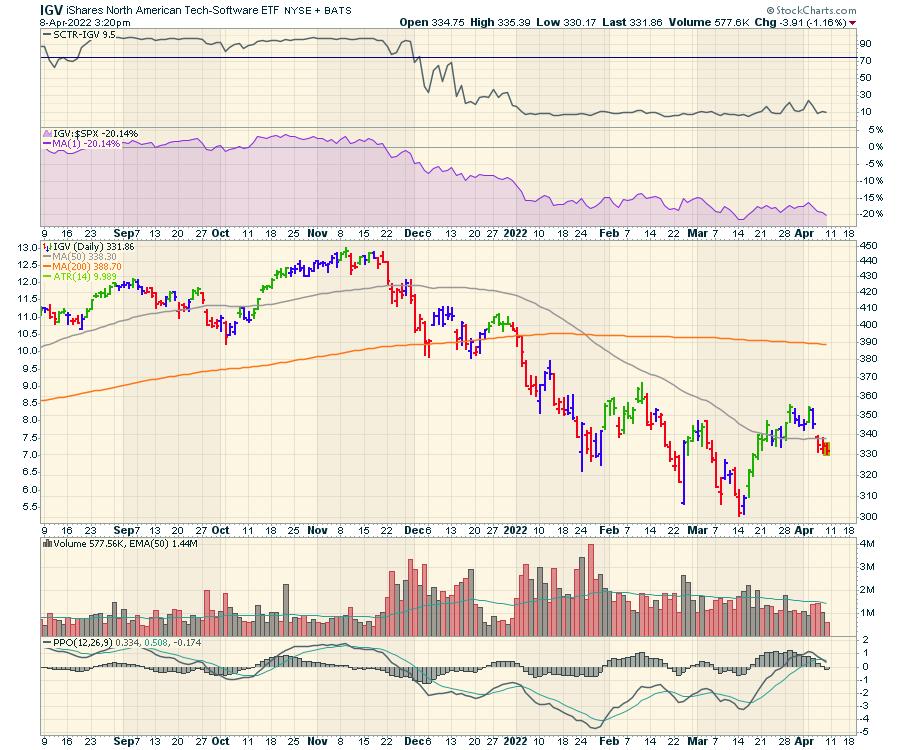Click the High 335.39 value
The image size is (900, 750).
click(500, 22)
